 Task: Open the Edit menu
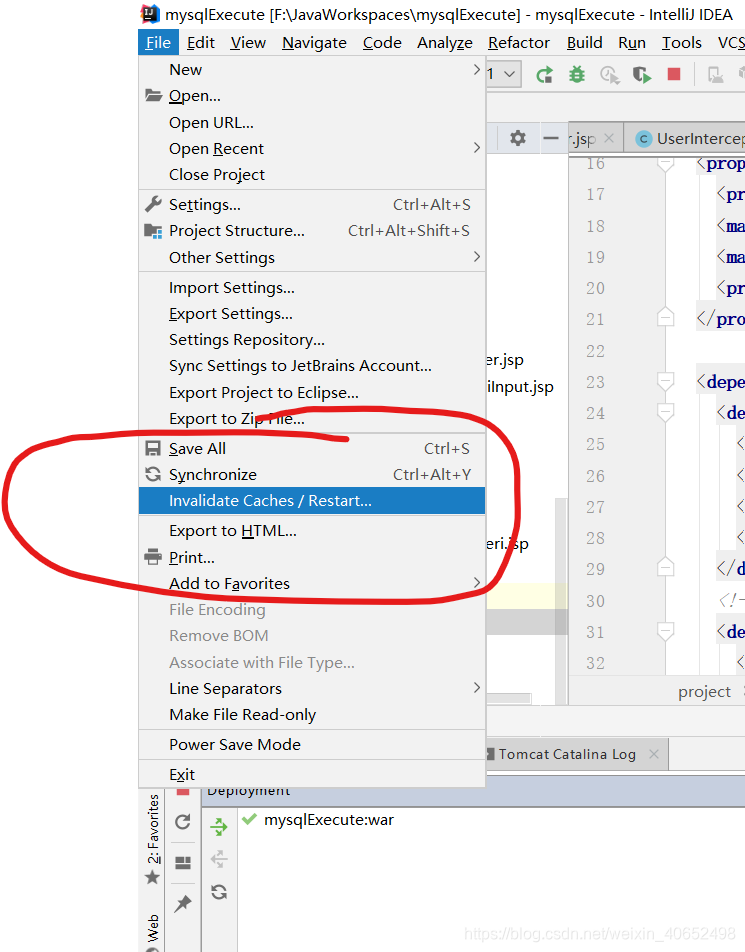coord(200,42)
